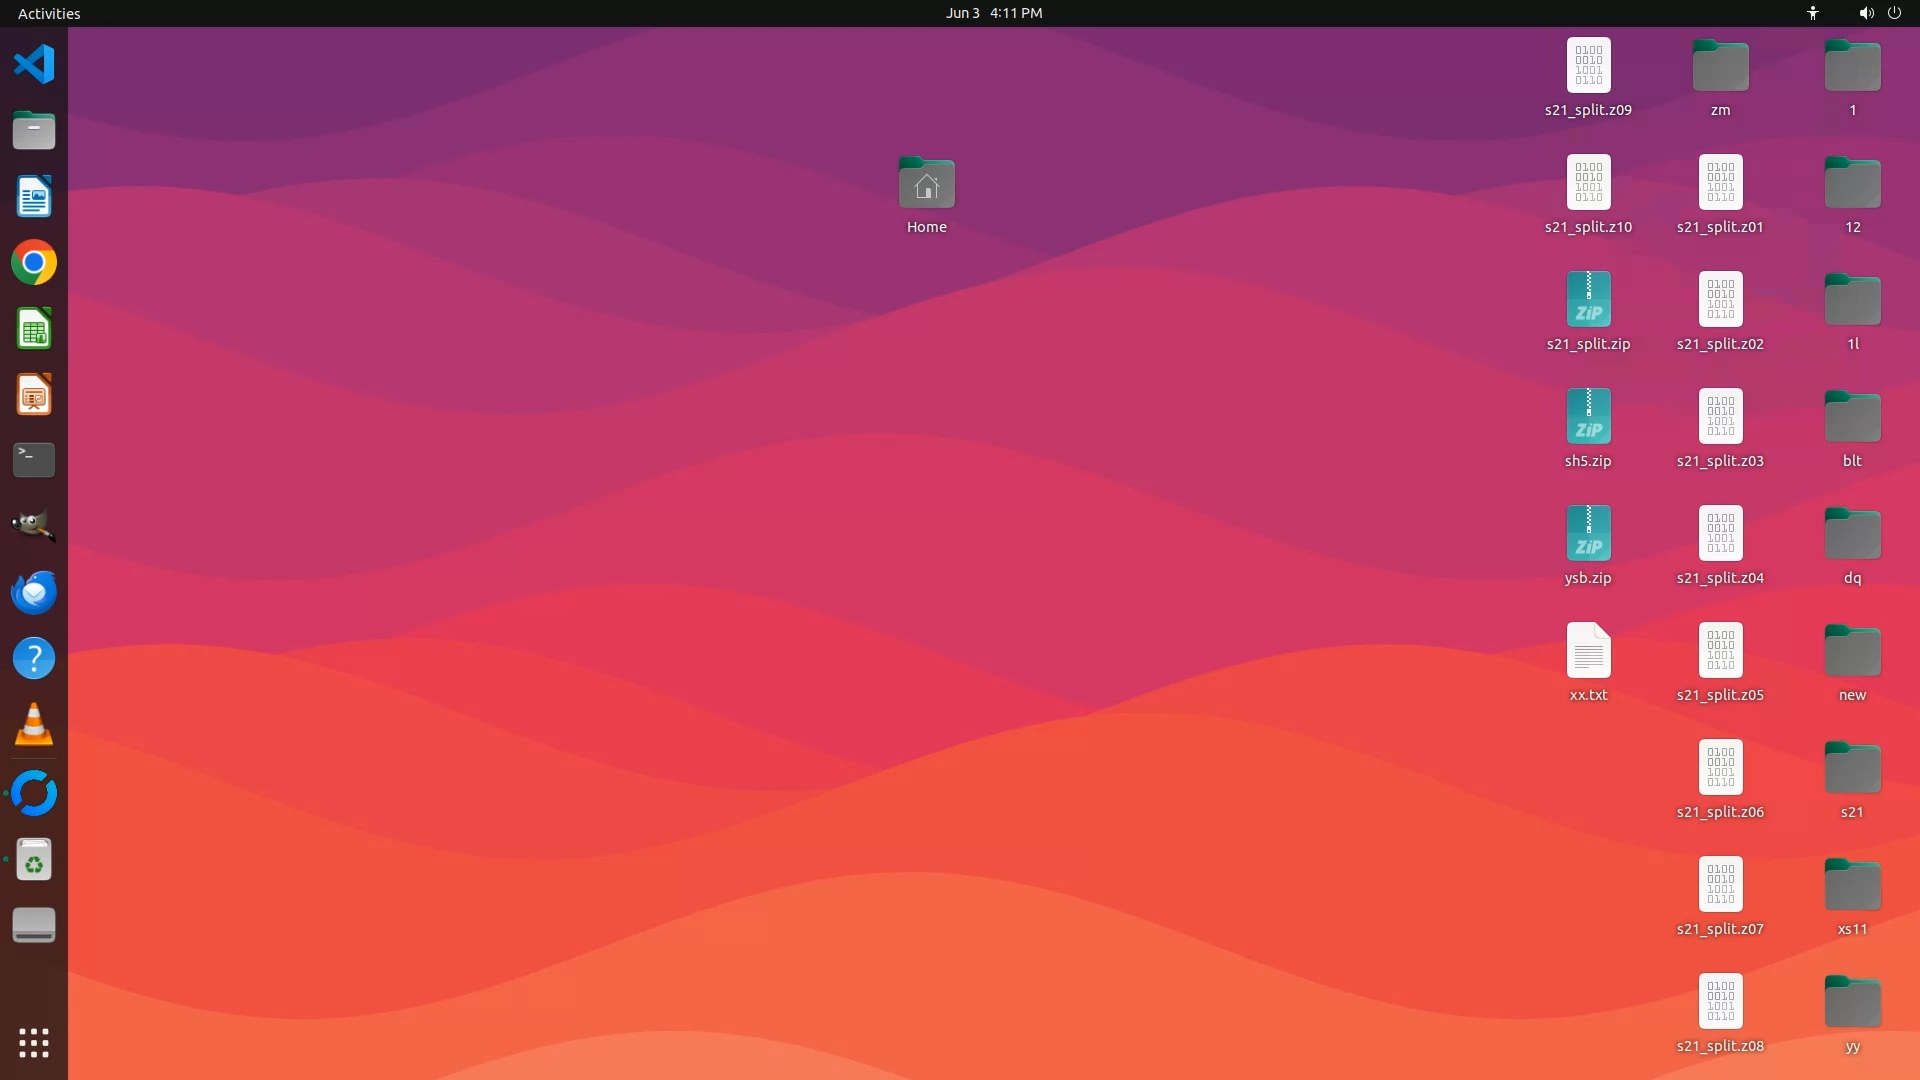Image resolution: width=1920 pixels, height=1080 pixels.
Task: Open Visual Studio Code from the dock
Action: [x=34, y=65]
